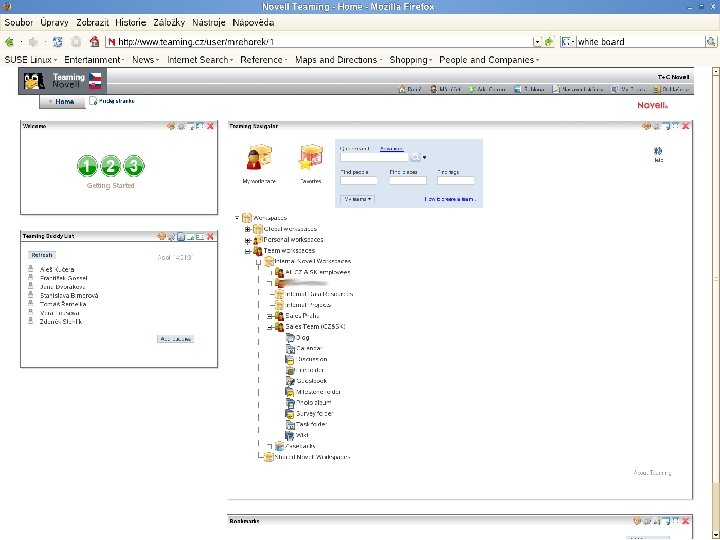Viewport: 720px width, 540px height.
Task: Click the Help icon in Teaming Navigator
Action: pyautogui.click(x=658, y=151)
